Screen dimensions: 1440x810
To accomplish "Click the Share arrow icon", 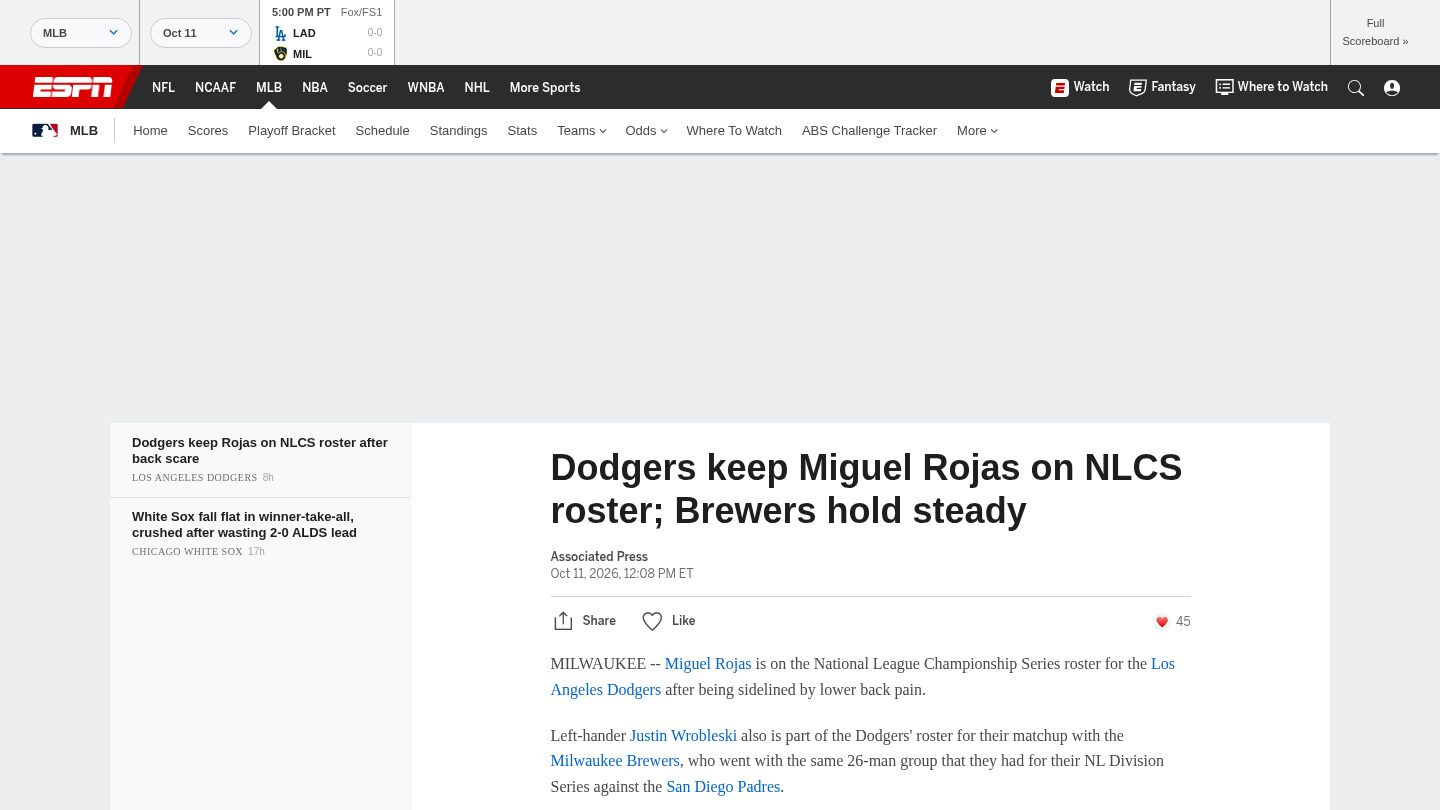I will point(563,621).
